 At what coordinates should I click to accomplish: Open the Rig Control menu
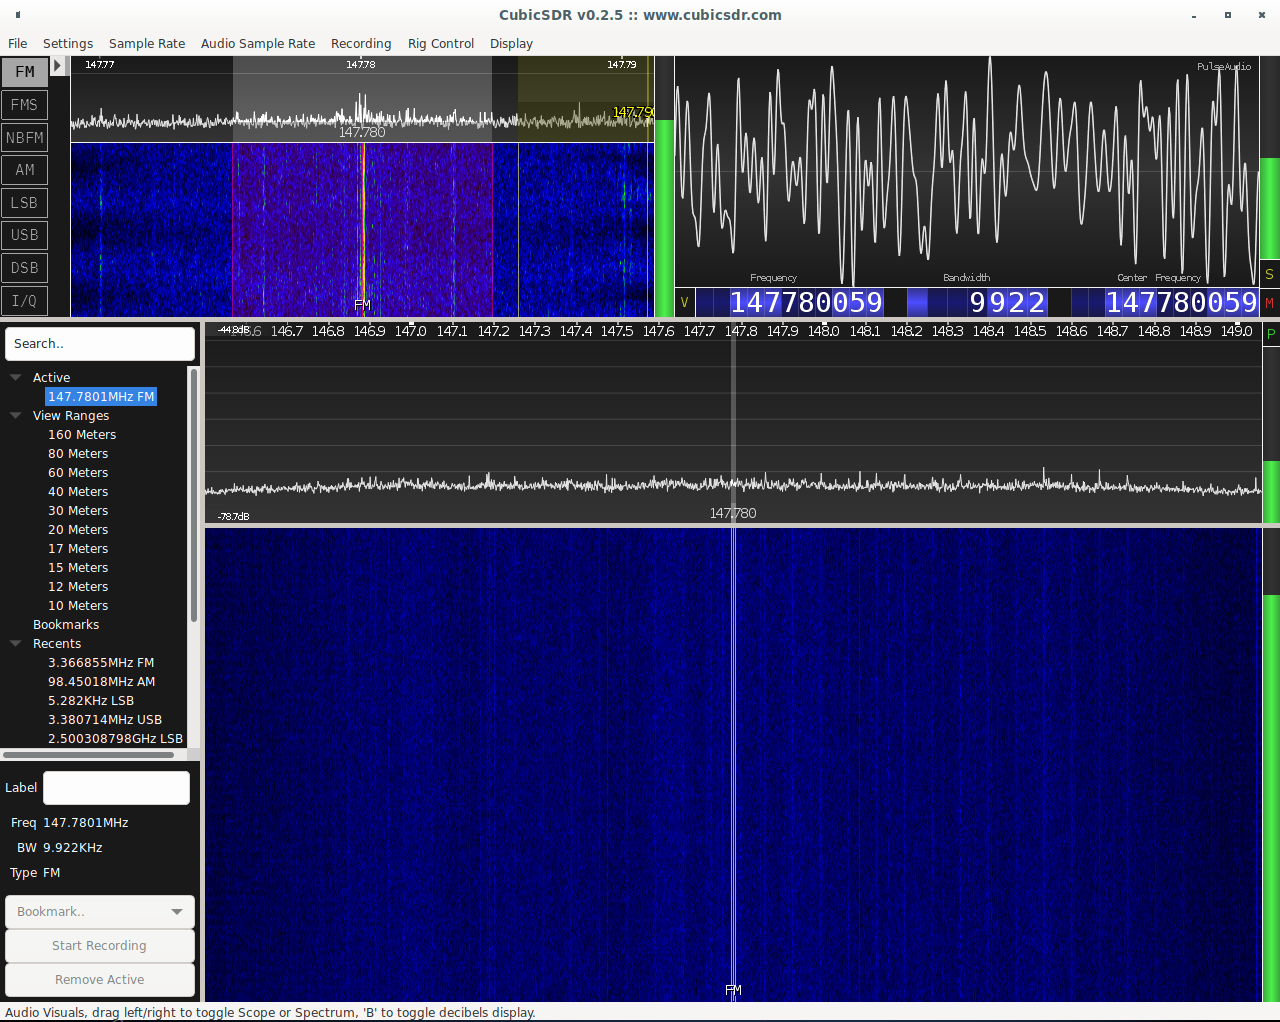[x=440, y=44]
